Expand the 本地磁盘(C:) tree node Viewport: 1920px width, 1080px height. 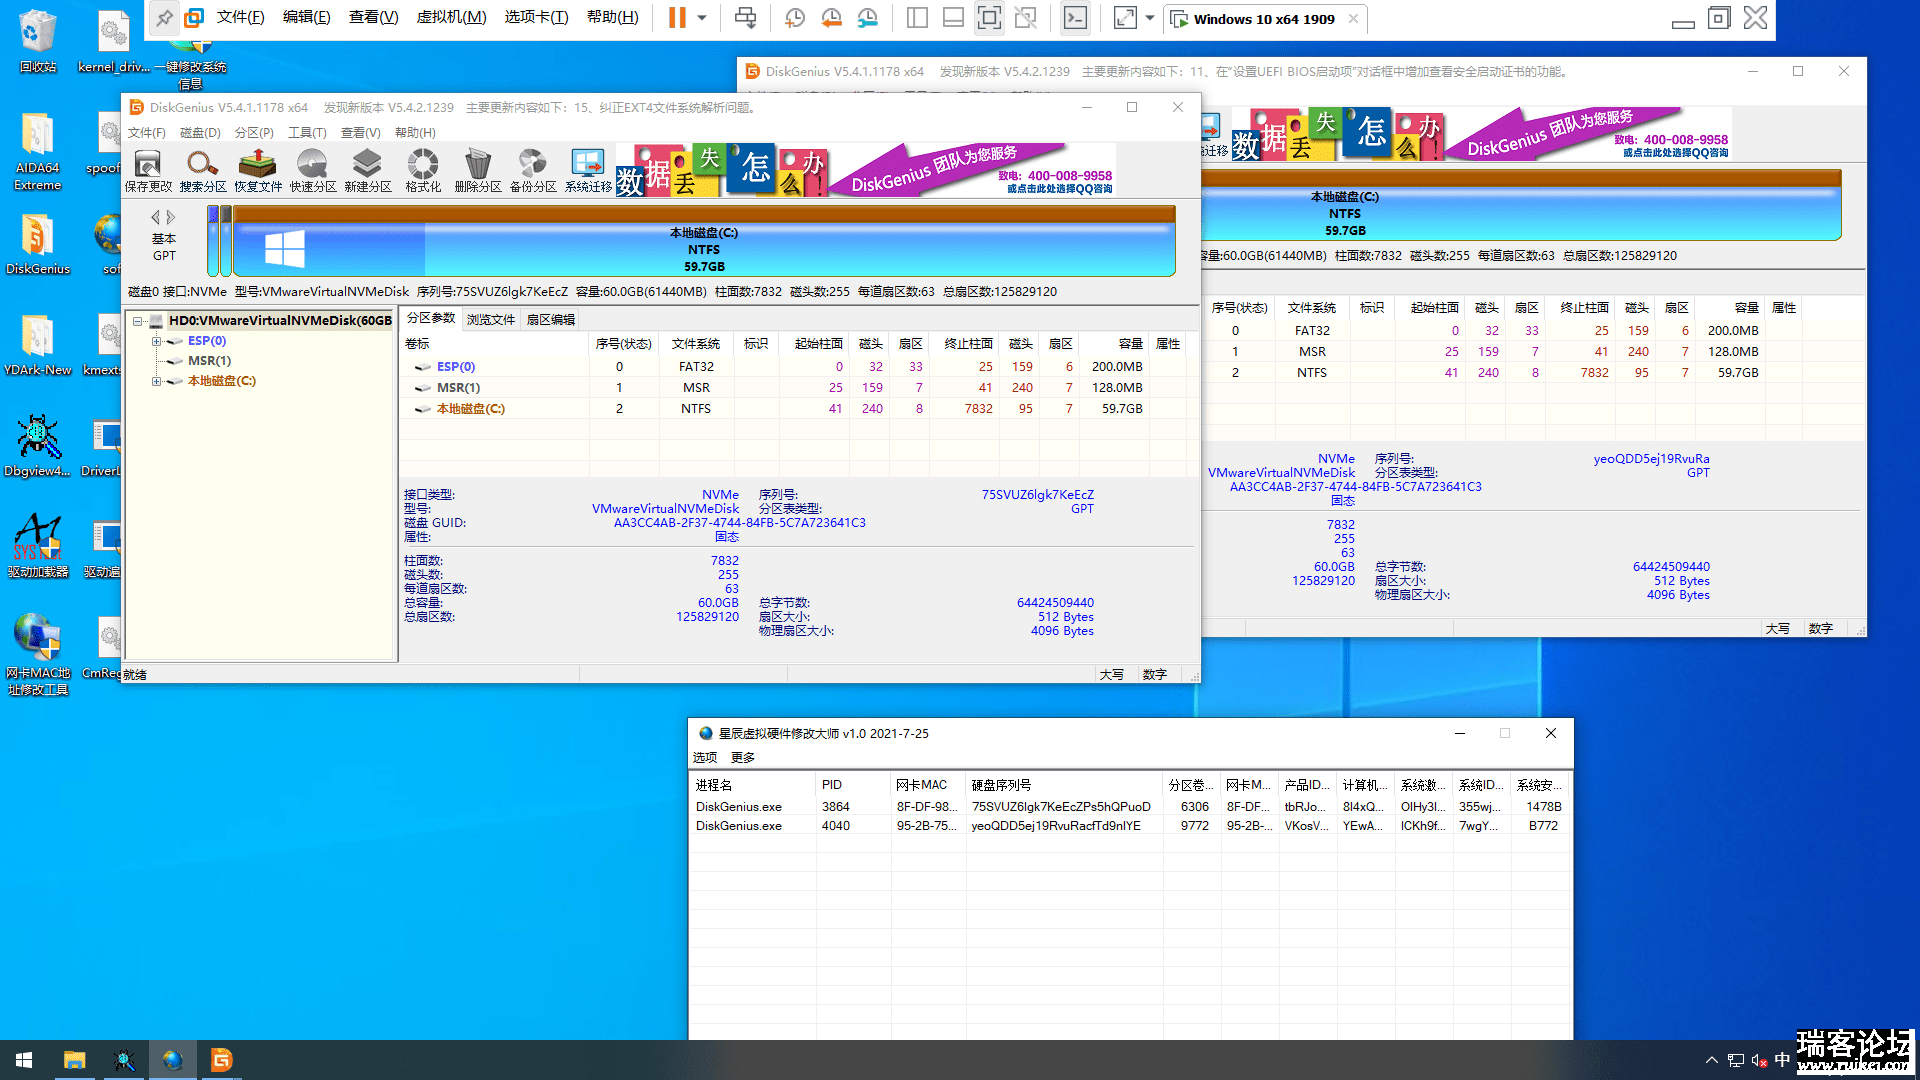pos(156,381)
